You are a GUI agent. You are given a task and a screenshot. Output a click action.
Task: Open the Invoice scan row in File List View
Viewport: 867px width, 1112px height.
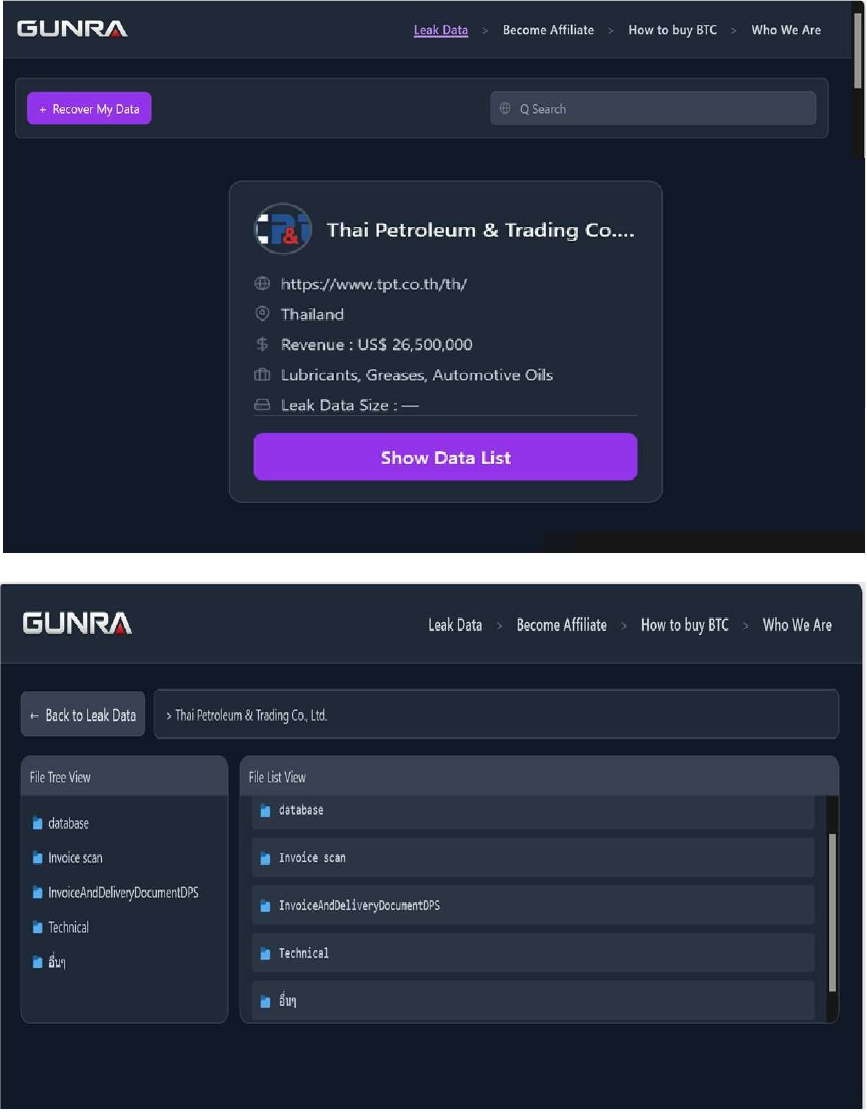click(532, 858)
